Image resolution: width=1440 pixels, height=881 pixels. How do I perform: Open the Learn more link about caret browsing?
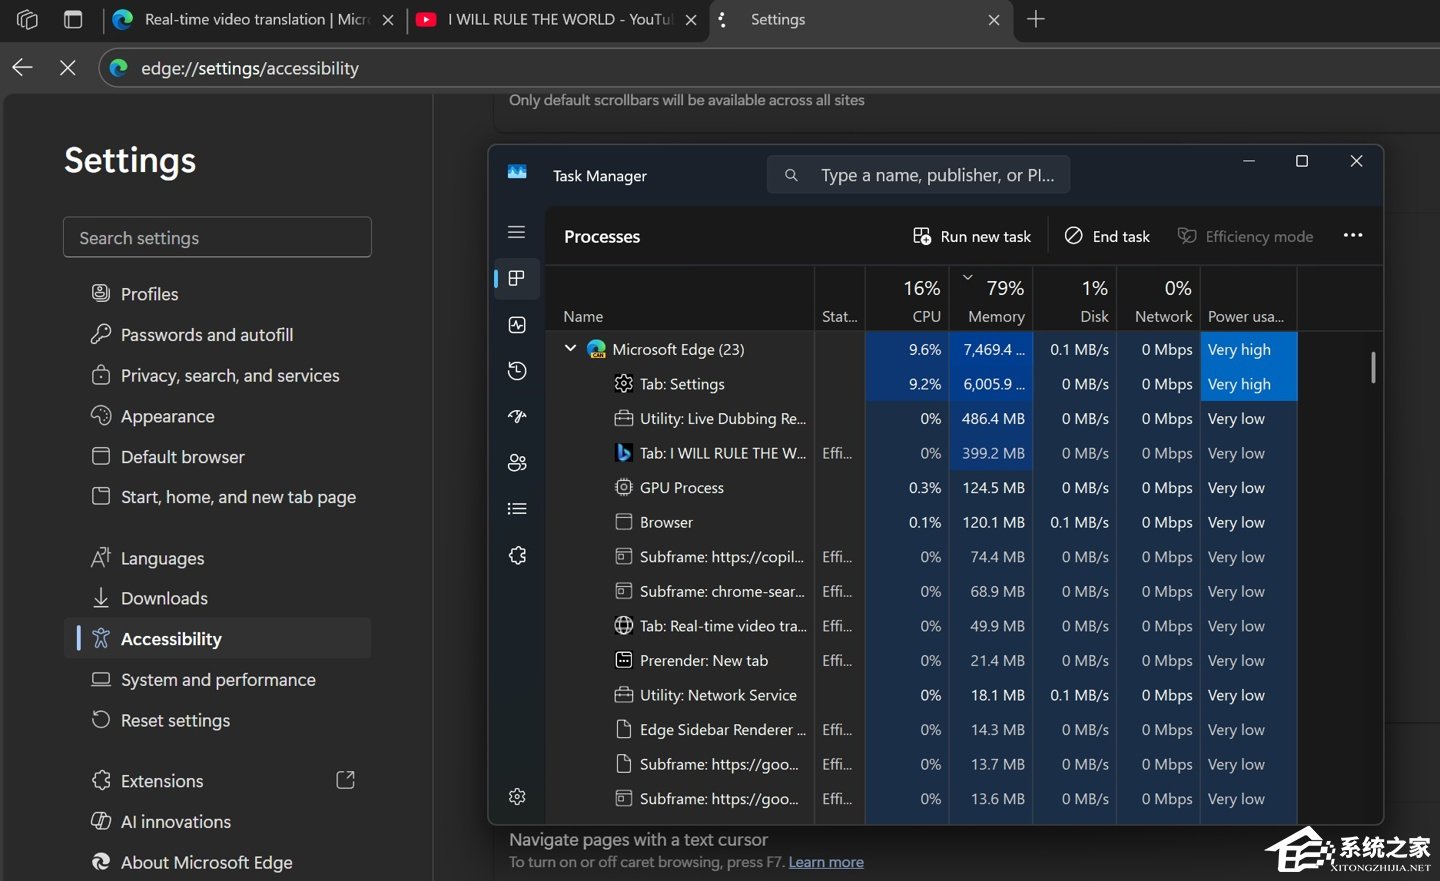[826, 861]
